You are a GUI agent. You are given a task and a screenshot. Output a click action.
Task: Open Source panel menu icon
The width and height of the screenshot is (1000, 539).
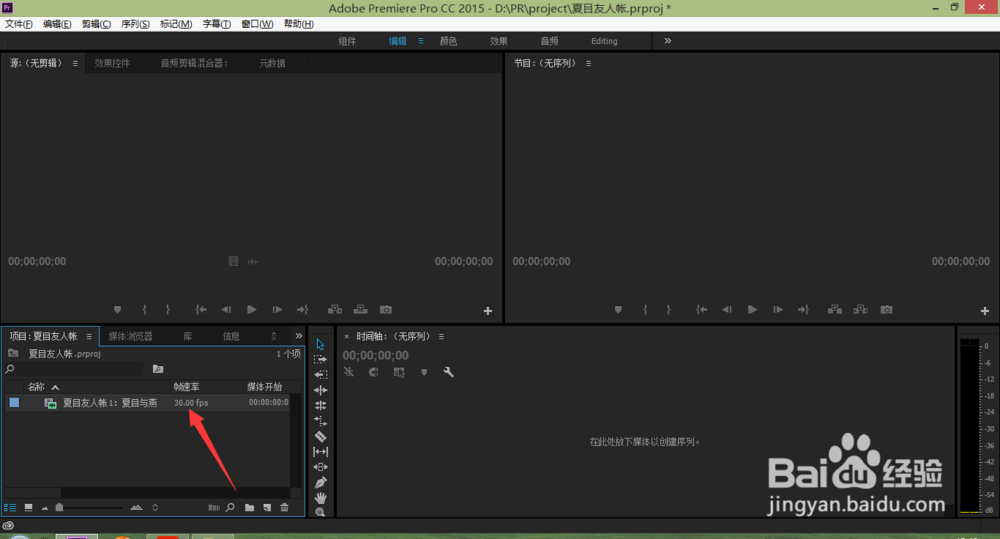pos(75,63)
